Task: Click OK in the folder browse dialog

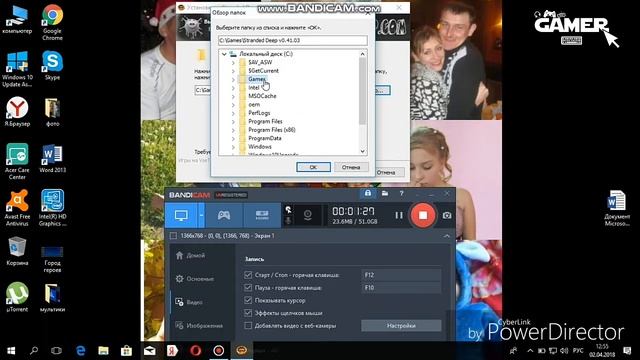Action: (x=313, y=167)
